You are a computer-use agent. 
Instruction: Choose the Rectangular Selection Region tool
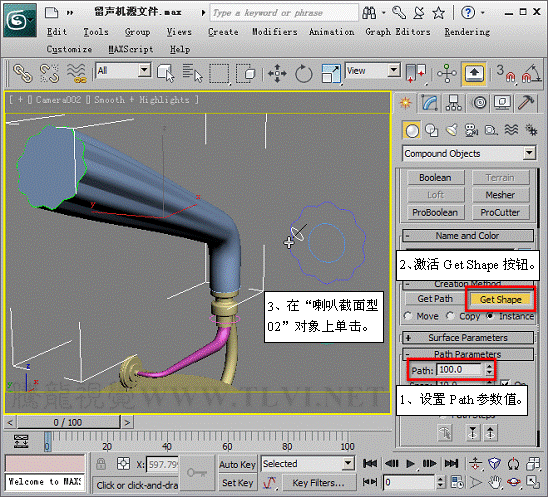pos(219,73)
